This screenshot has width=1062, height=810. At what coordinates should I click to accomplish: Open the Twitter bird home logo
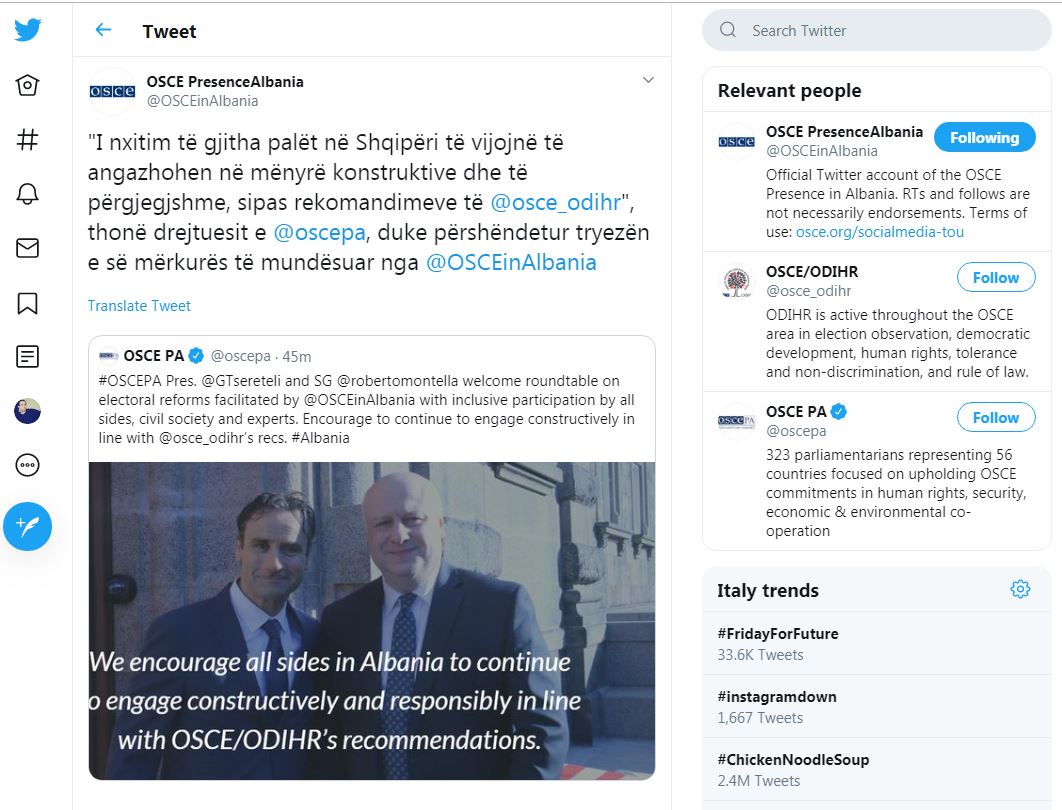pyautogui.click(x=27, y=29)
